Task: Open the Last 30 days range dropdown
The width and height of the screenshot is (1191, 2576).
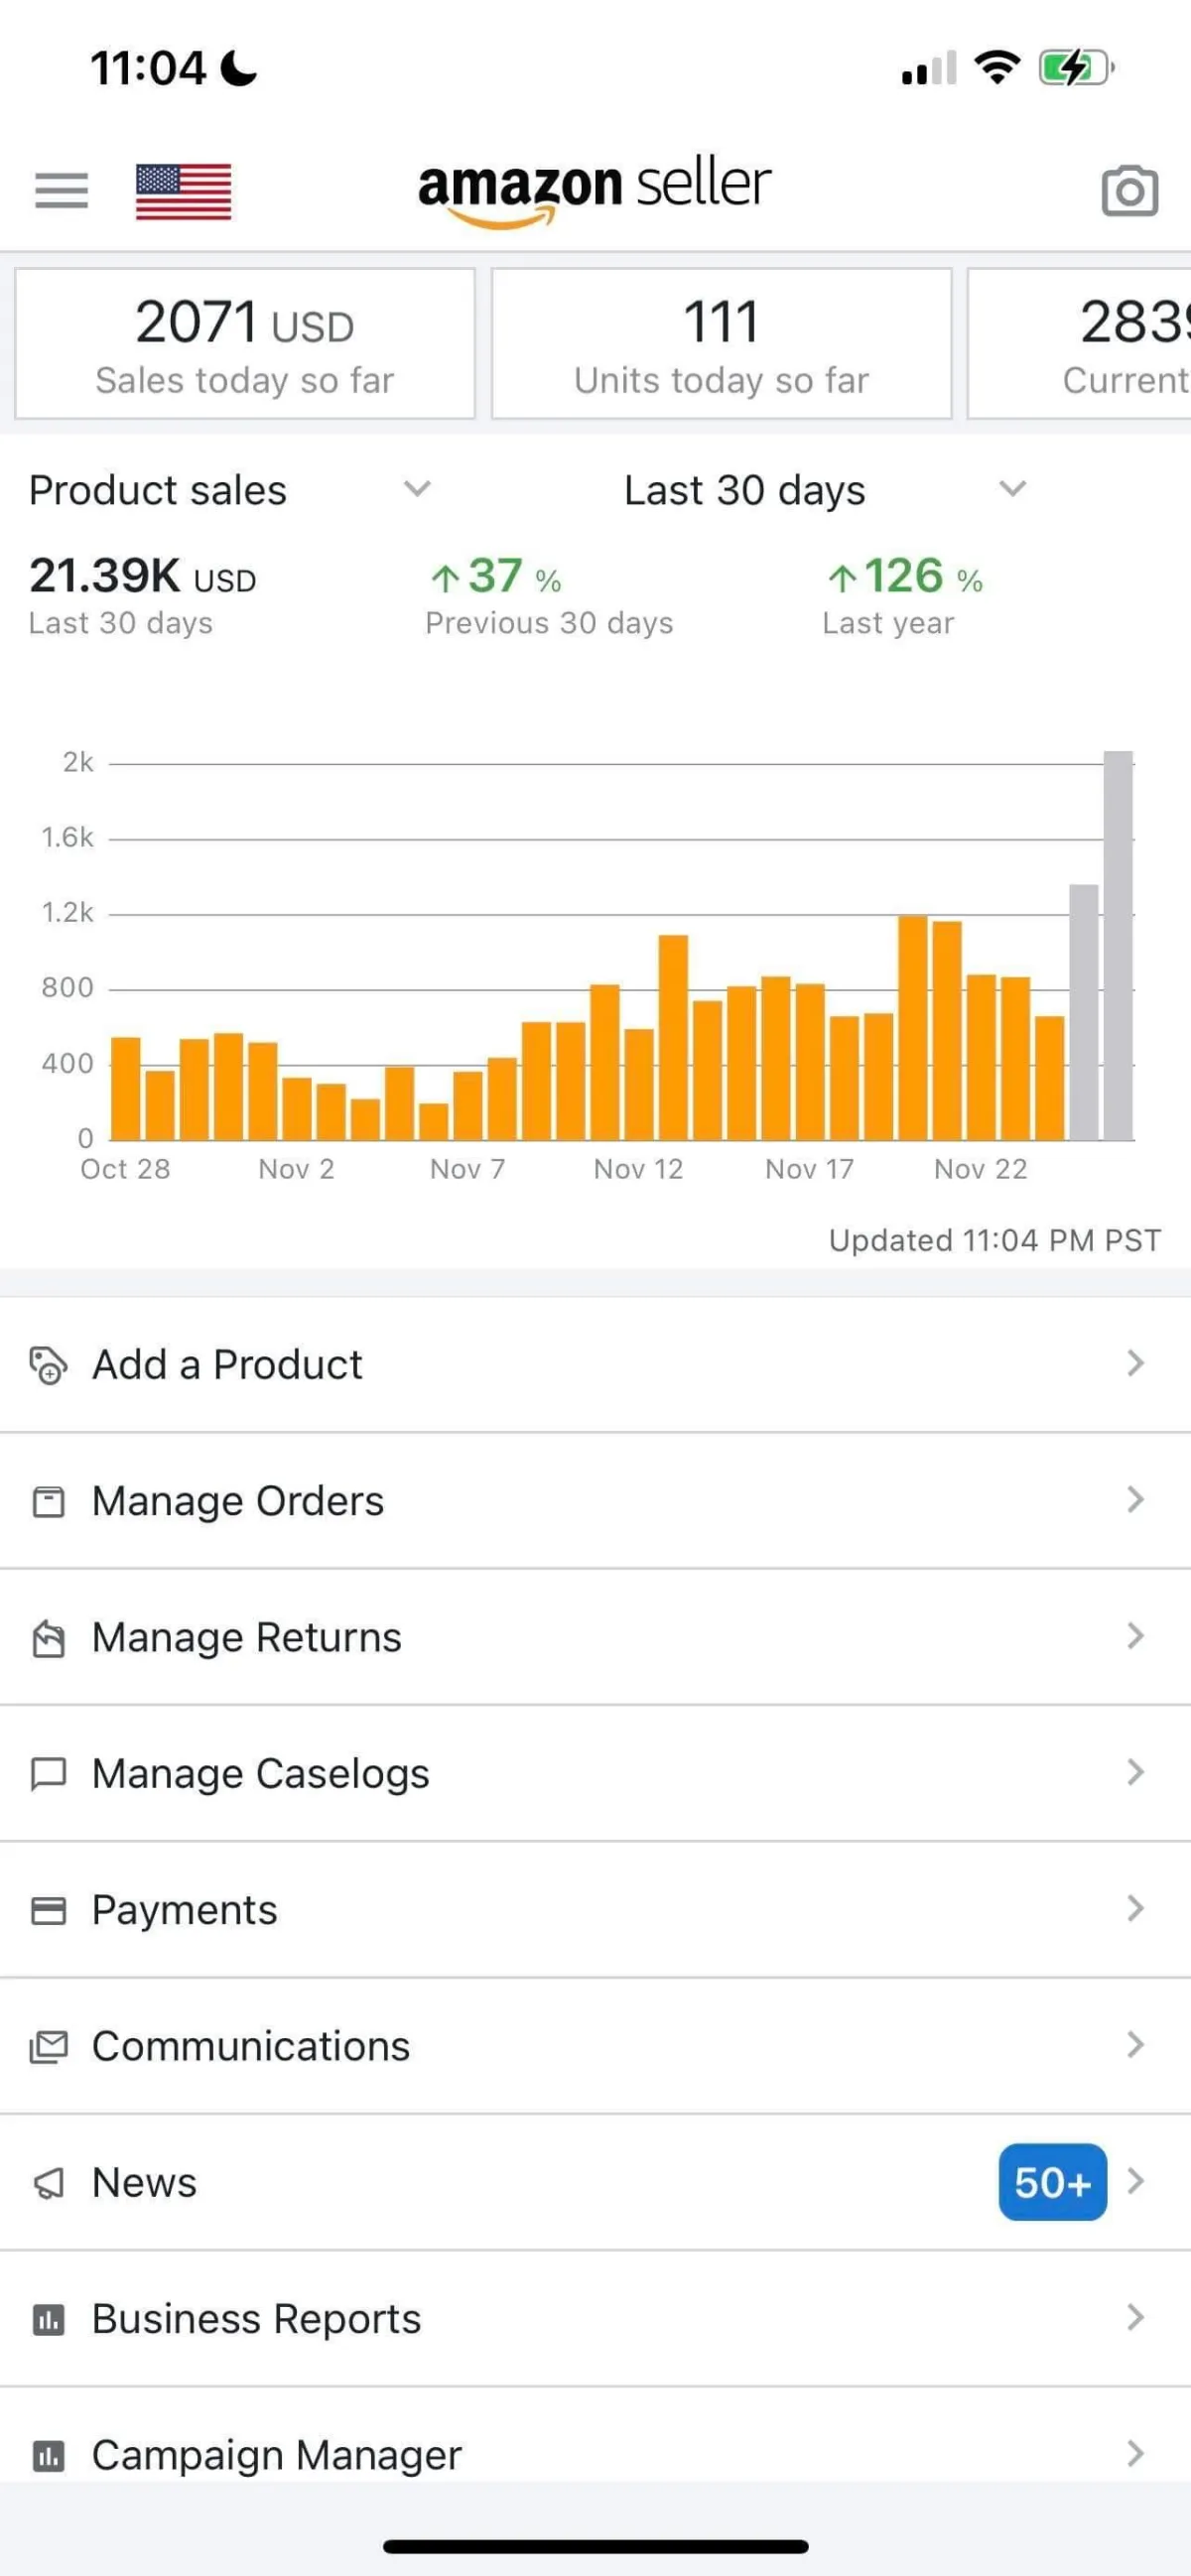Action: point(1012,489)
